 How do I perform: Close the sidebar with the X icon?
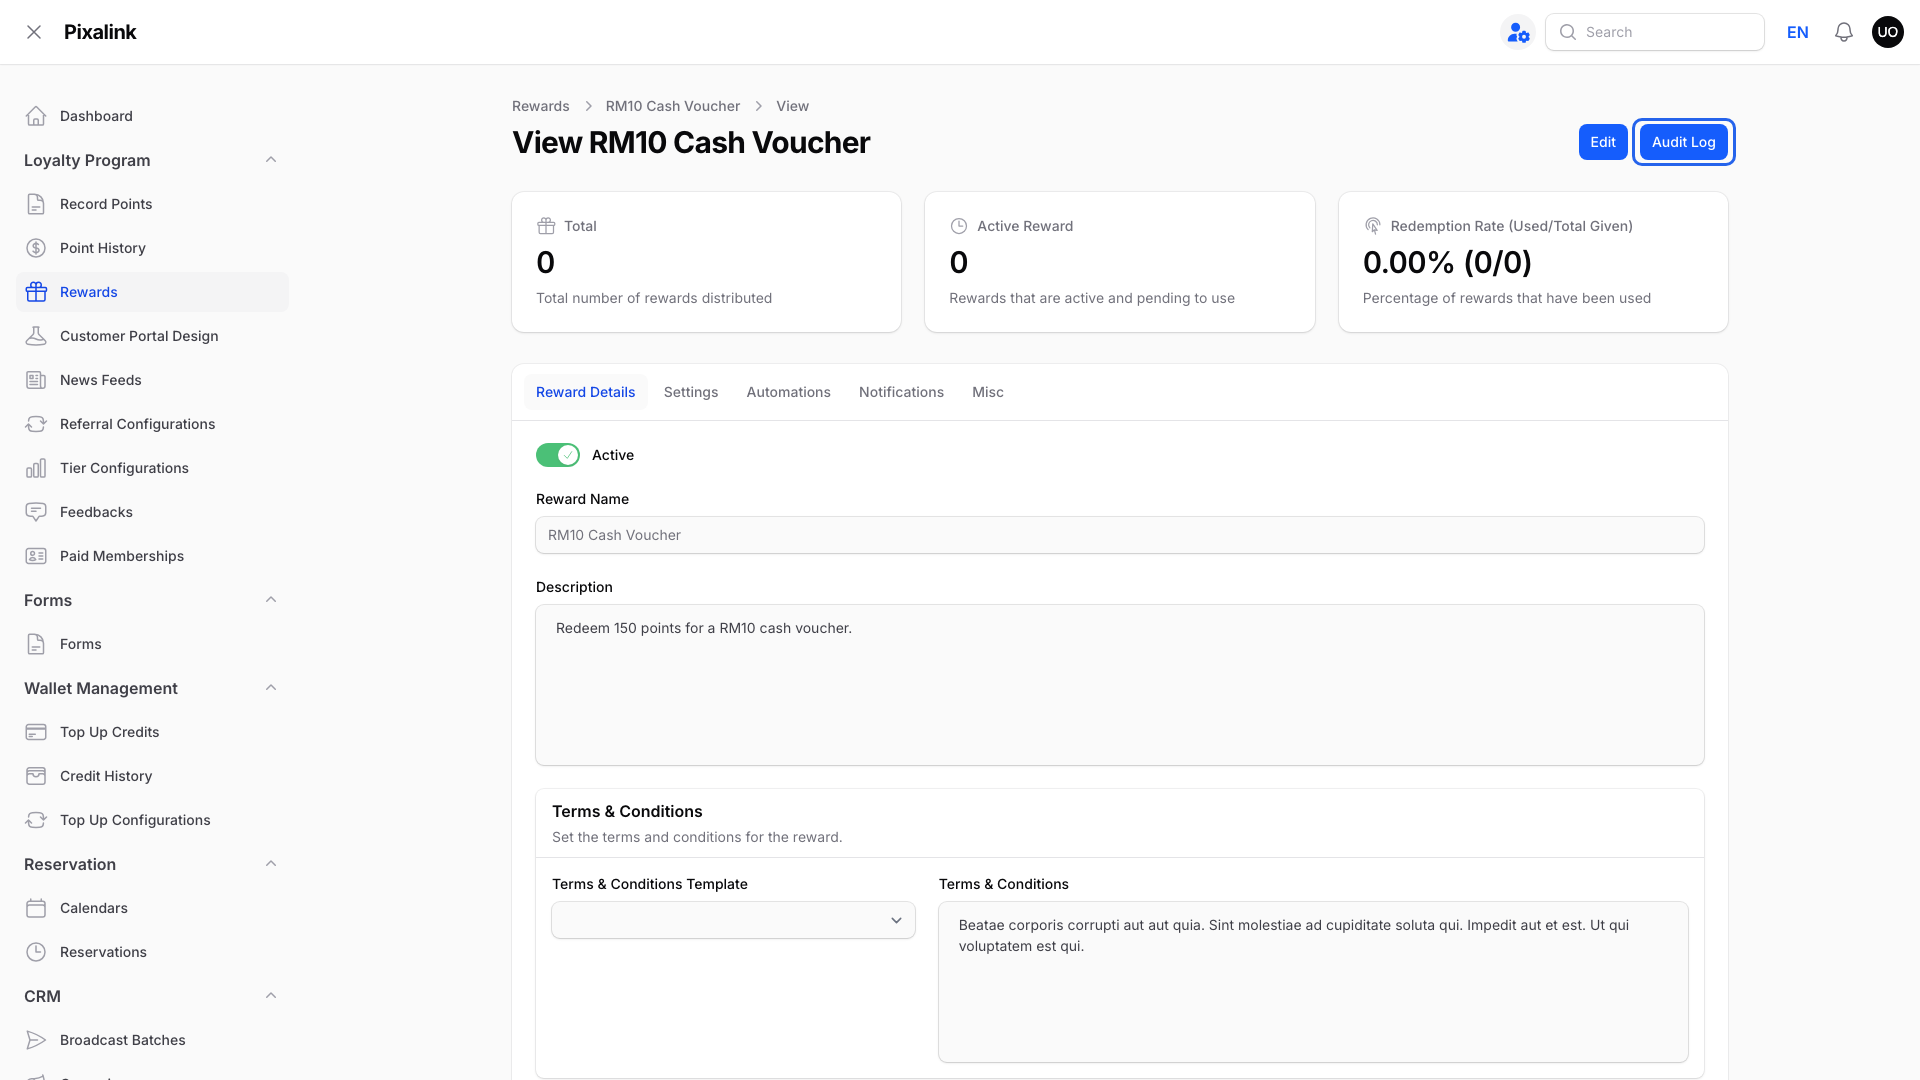pyautogui.click(x=34, y=32)
